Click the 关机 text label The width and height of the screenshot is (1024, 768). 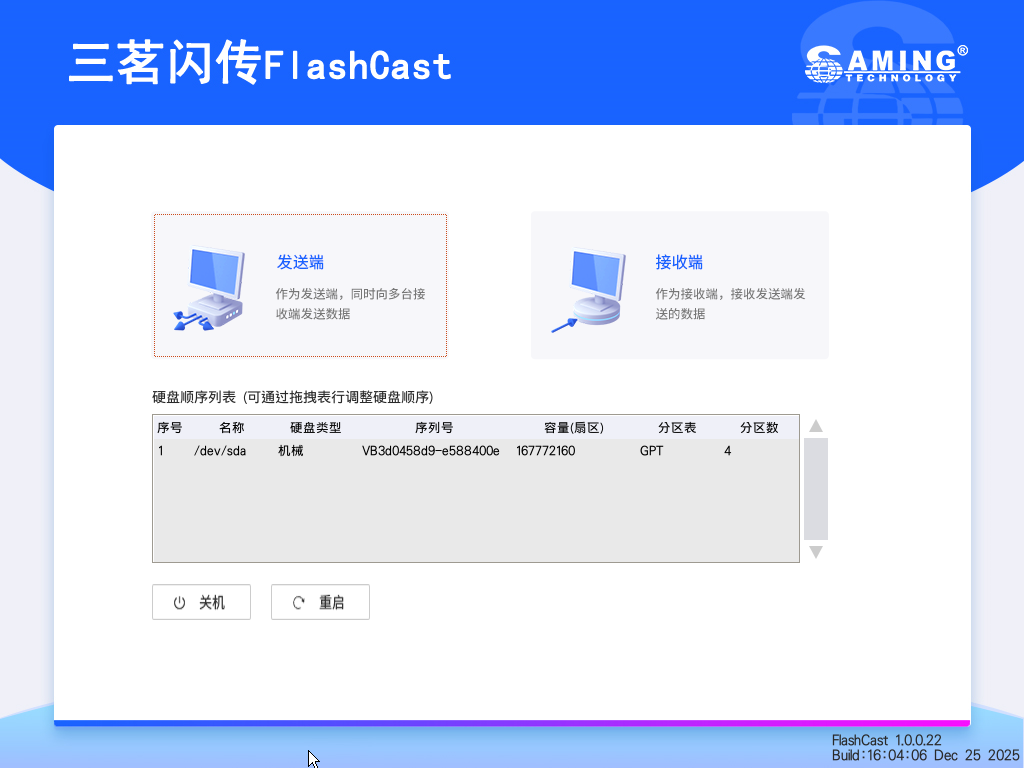click(x=212, y=603)
